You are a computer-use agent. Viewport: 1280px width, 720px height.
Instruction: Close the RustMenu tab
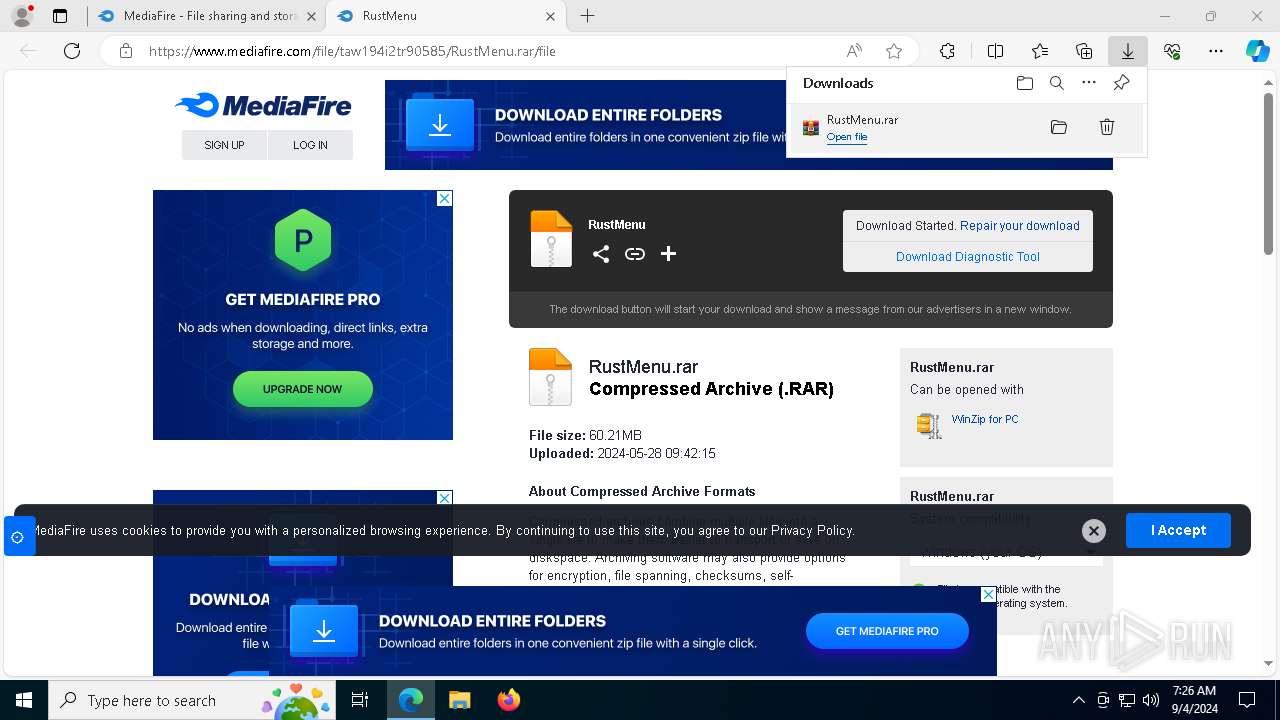coord(551,16)
